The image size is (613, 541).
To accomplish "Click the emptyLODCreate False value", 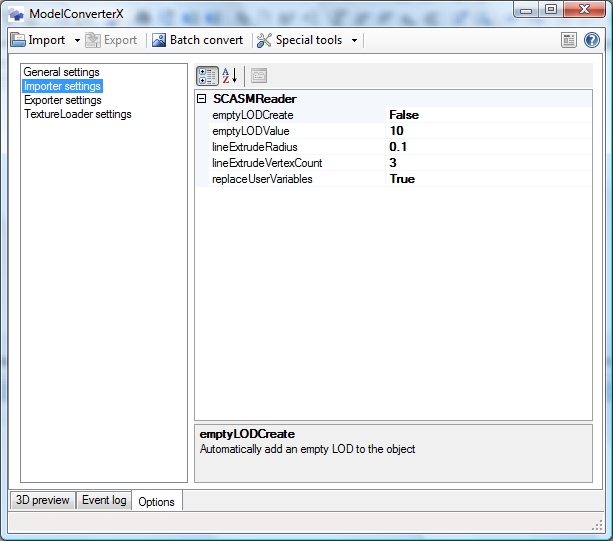I will 404,115.
